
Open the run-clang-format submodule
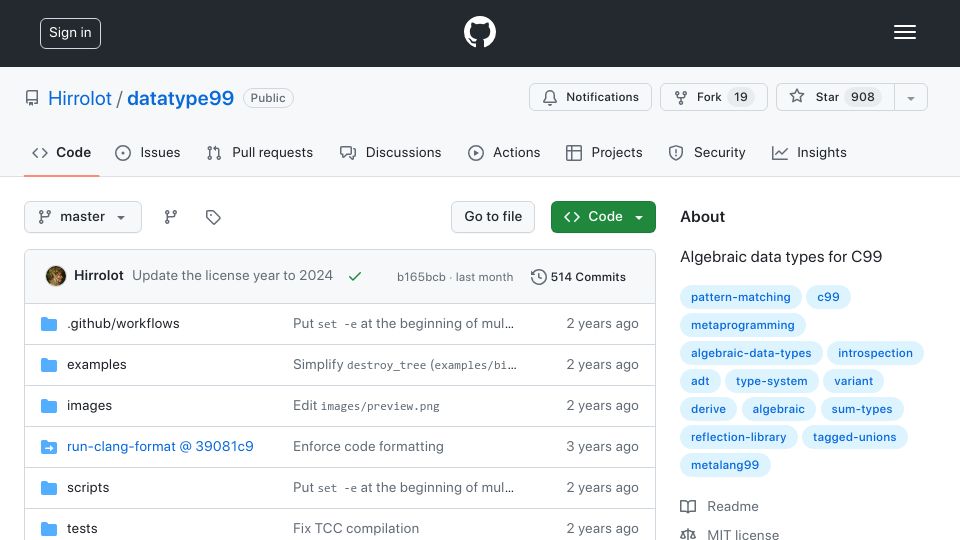160,446
